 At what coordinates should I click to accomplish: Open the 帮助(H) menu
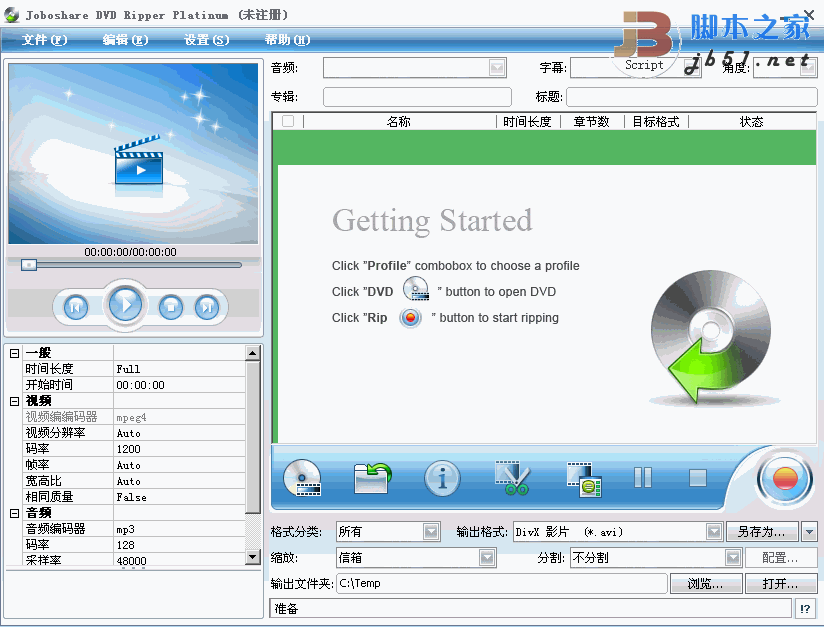pyautogui.click(x=287, y=40)
